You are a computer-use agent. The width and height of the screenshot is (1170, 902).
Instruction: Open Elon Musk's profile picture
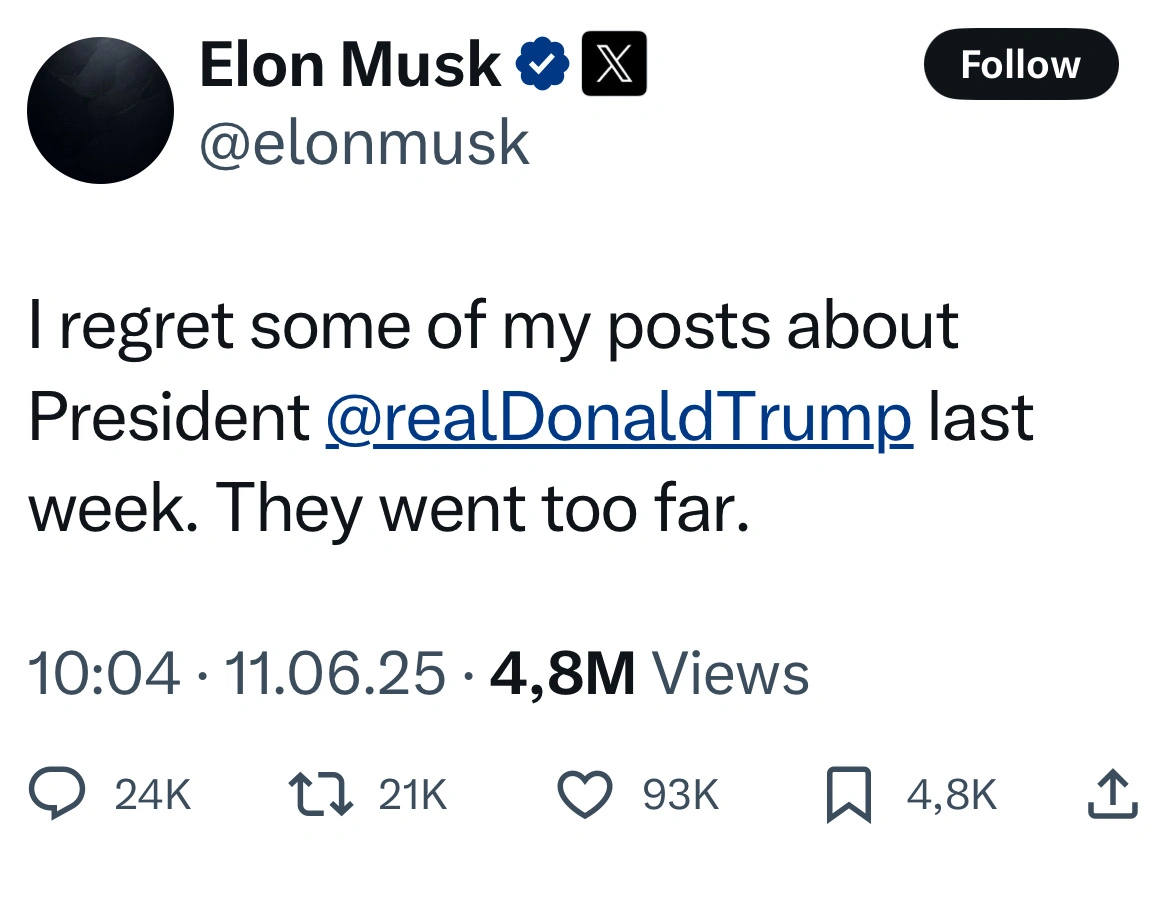tap(100, 110)
